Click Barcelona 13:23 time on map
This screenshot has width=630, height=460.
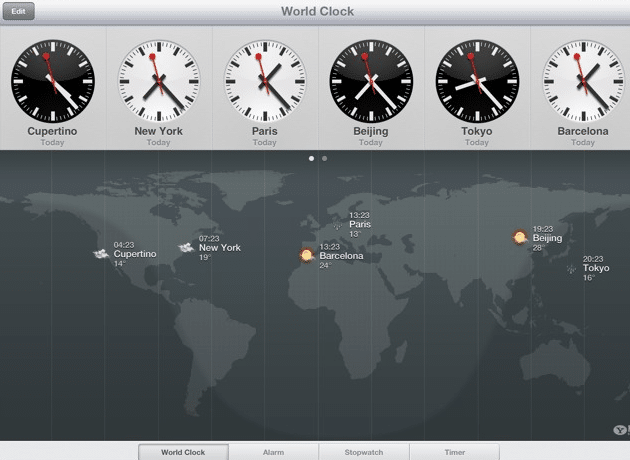click(329, 247)
